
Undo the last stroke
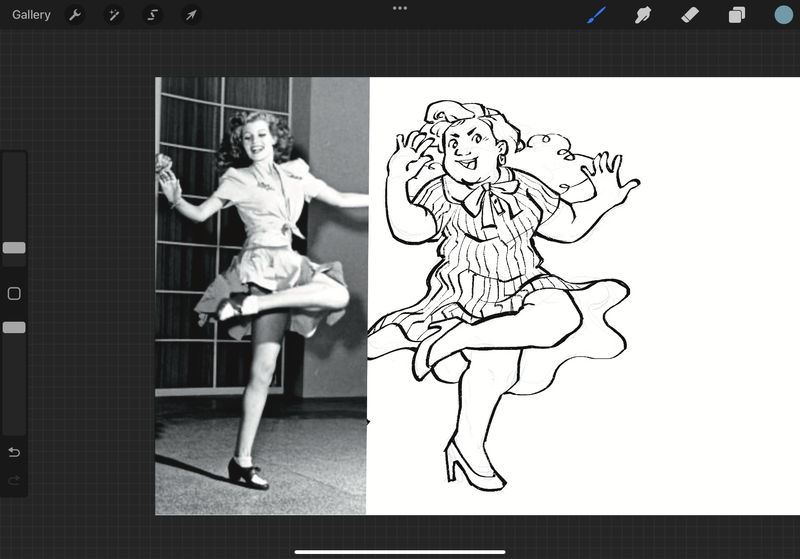[14, 452]
